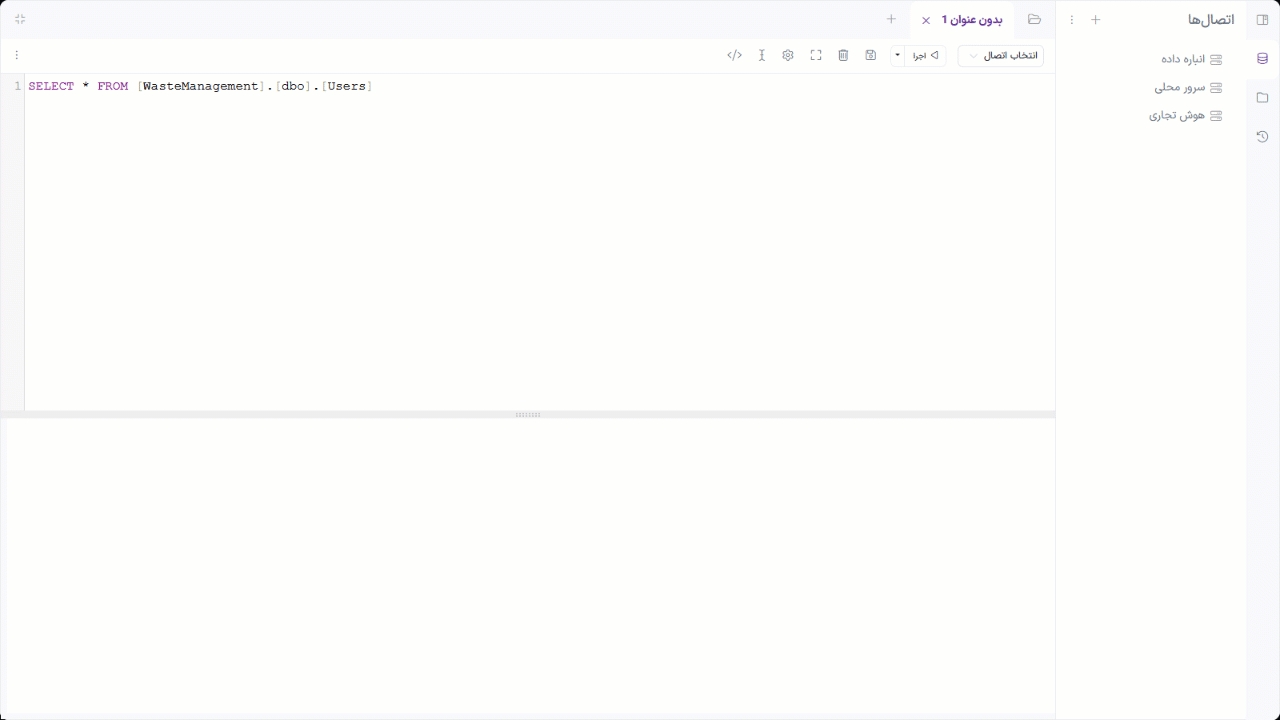Click the trash delete icon in toolbar
1280x720 pixels.
tap(843, 56)
